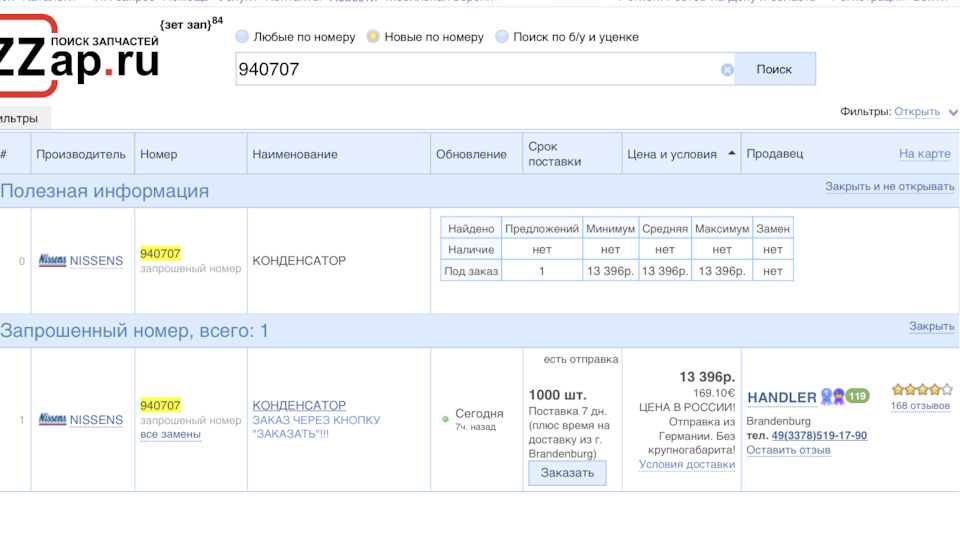Sort by 'Цена и условия' column header
The width and height of the screenshot is (960, 540).
671,154
